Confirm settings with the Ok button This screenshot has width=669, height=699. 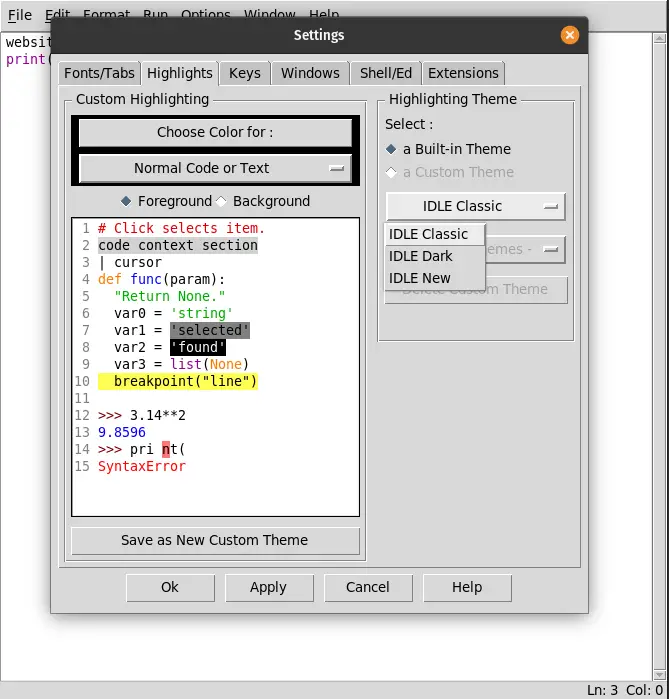coord(170,588)
